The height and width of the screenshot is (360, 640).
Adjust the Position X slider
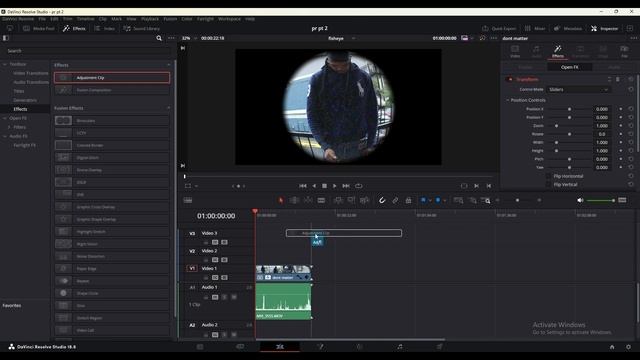pos(569,109)
